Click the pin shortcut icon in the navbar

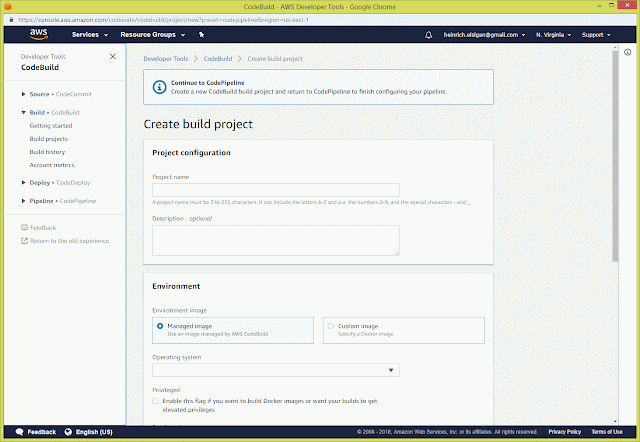[x=201, y=35]
